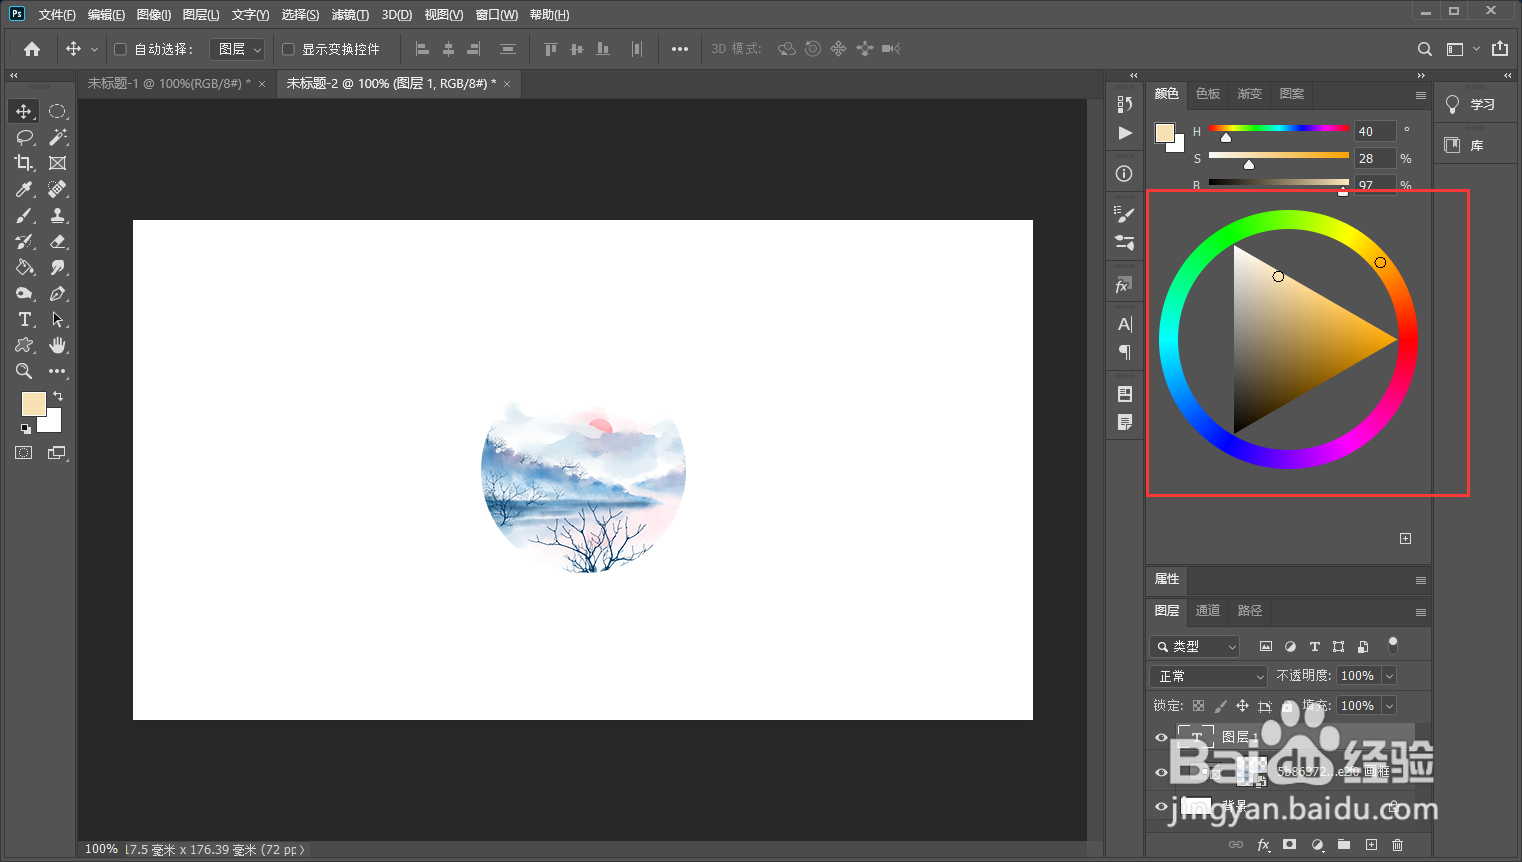Select the Frame tool
The image size is (1522, 862).
[58, 163]
